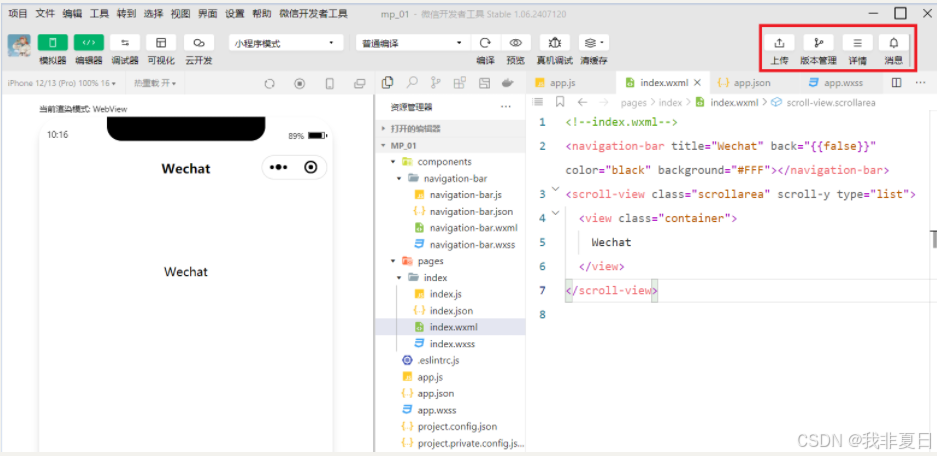Click the bookmark icon in breadcrumb bar

click(x=560, y=102)
